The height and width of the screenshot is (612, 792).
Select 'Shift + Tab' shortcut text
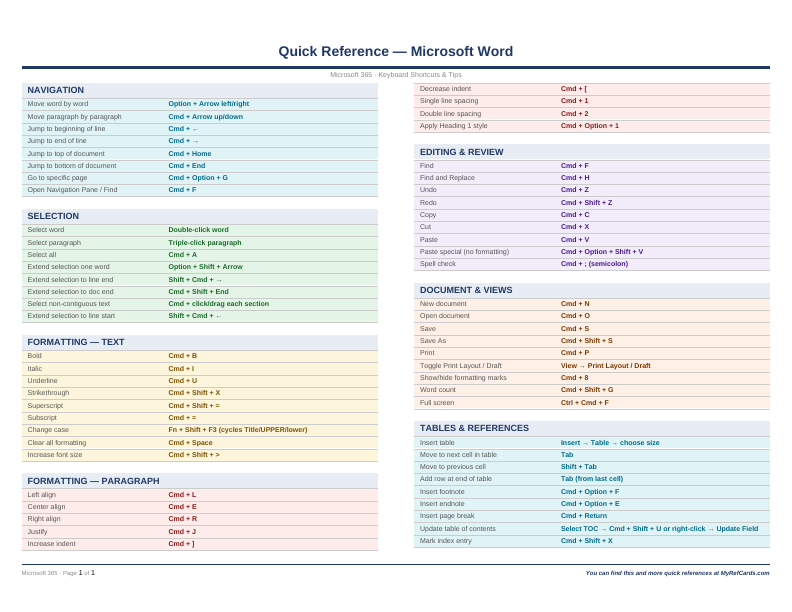579,467
